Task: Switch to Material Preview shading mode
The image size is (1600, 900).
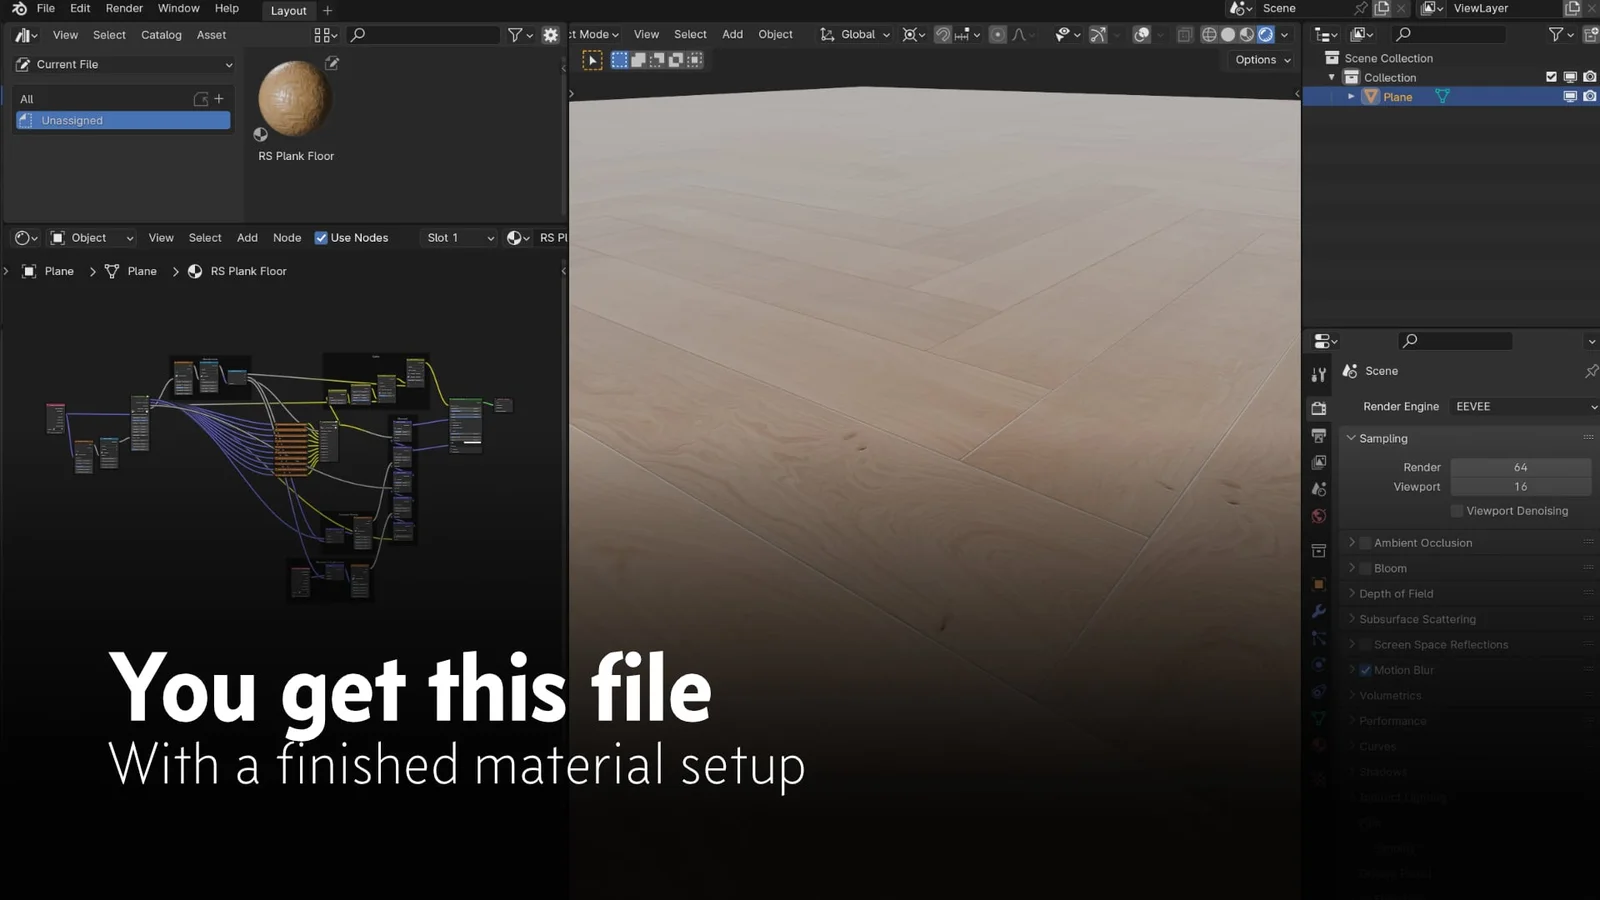Action: click(x=1246, y=33)
